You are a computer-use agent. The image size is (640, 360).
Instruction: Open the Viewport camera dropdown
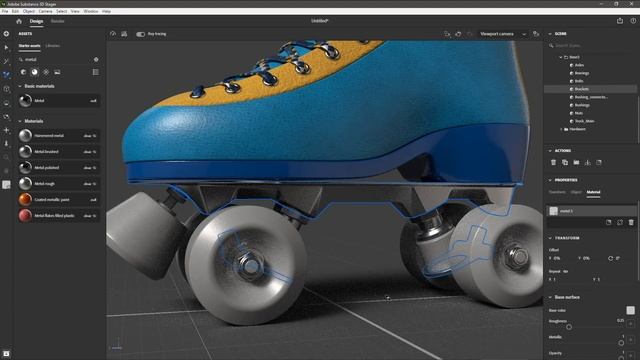tap(503, 34)
